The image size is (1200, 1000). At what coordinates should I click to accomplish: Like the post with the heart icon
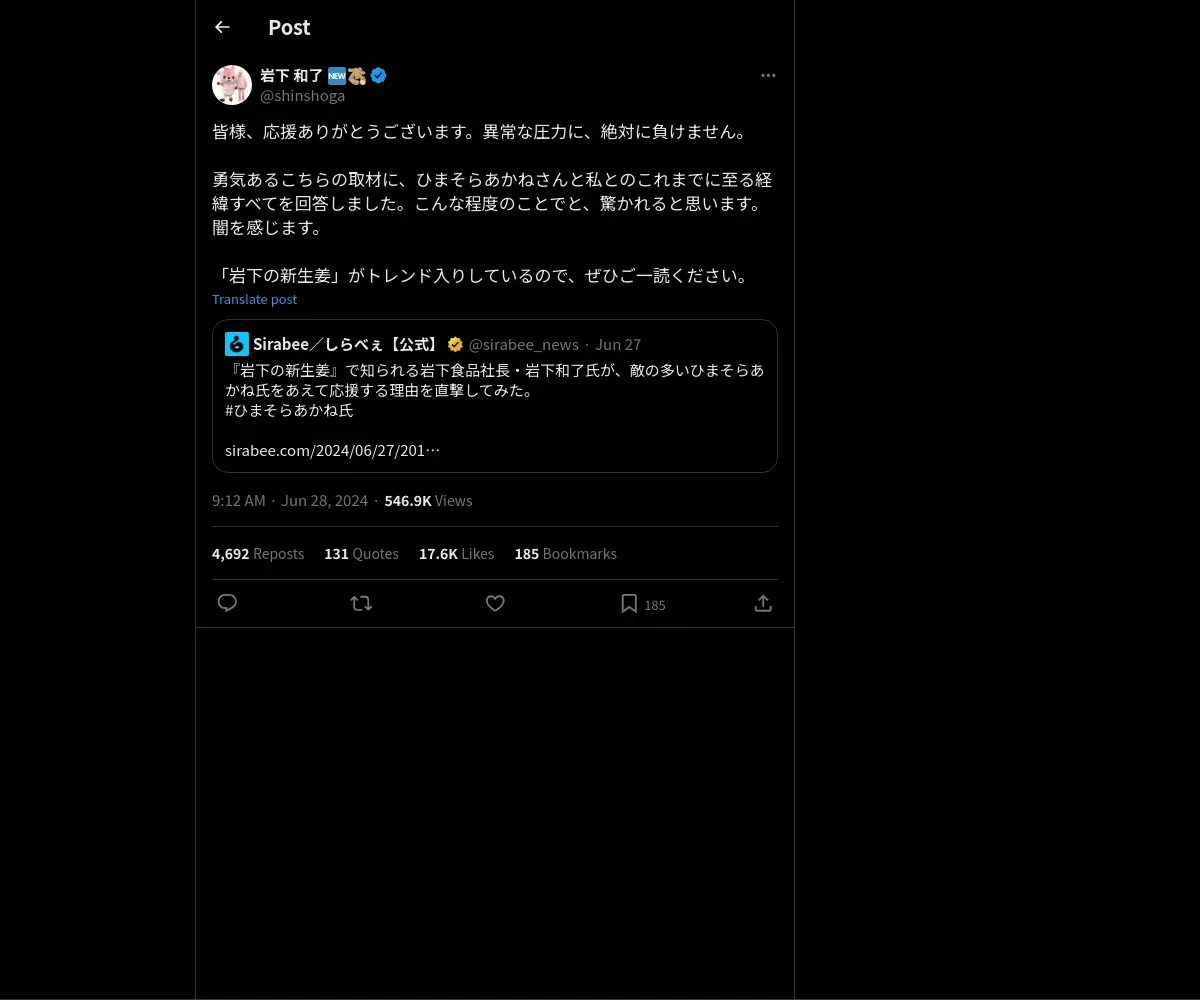click(495, 603)
